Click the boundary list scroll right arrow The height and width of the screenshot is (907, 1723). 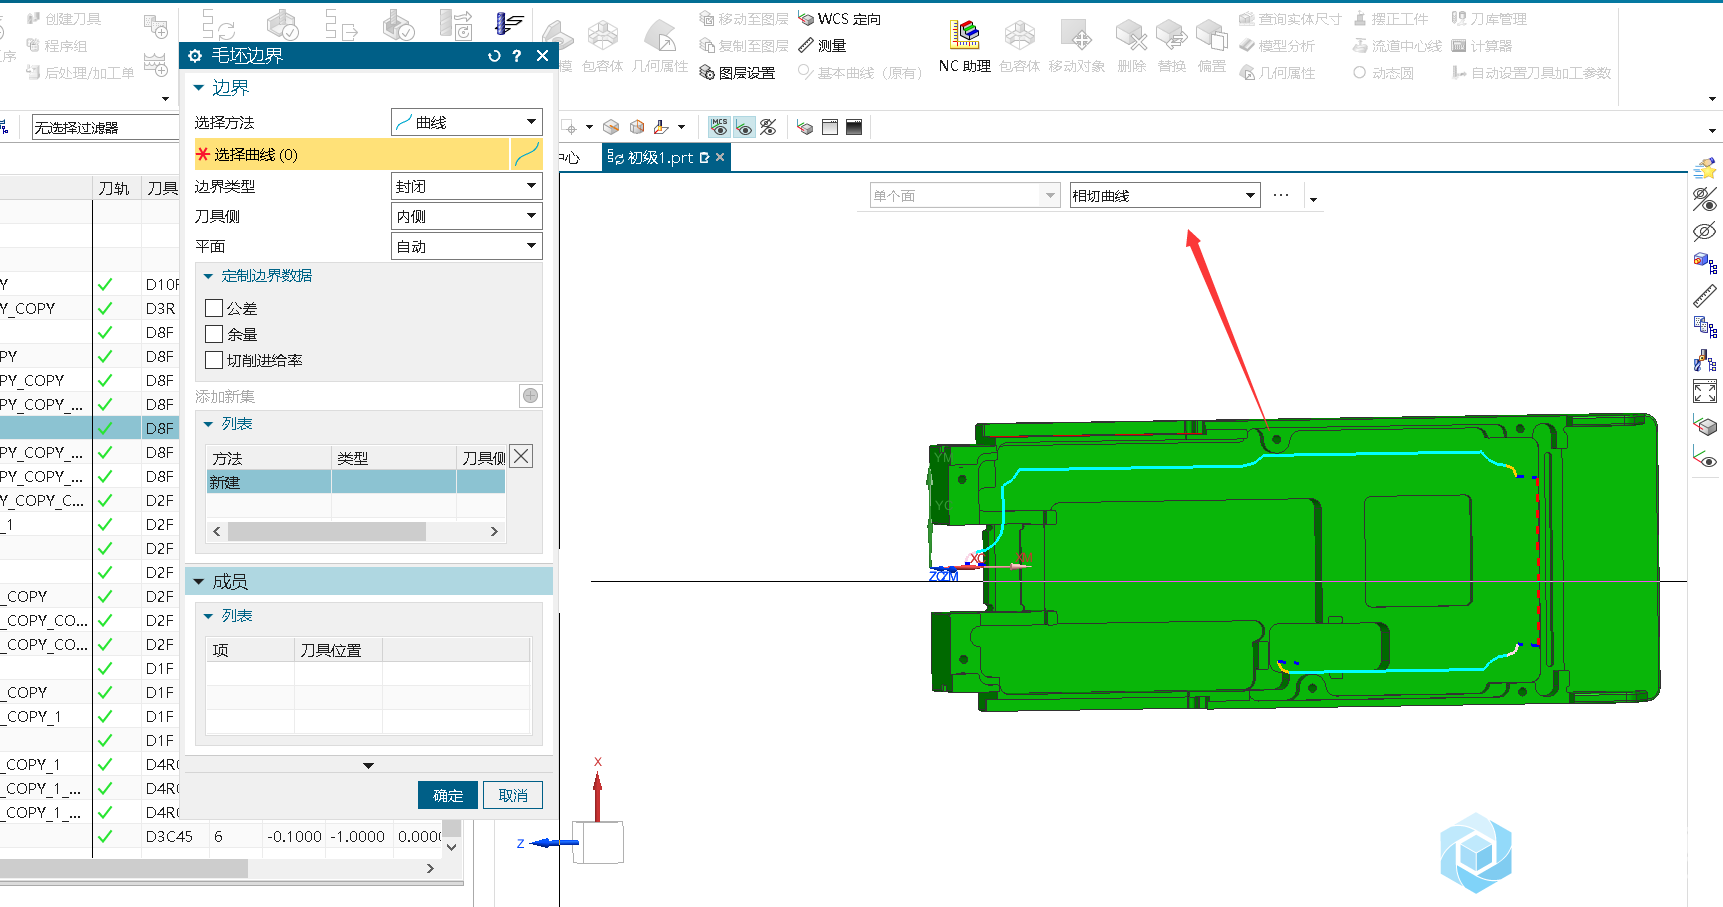coord(494,531)
